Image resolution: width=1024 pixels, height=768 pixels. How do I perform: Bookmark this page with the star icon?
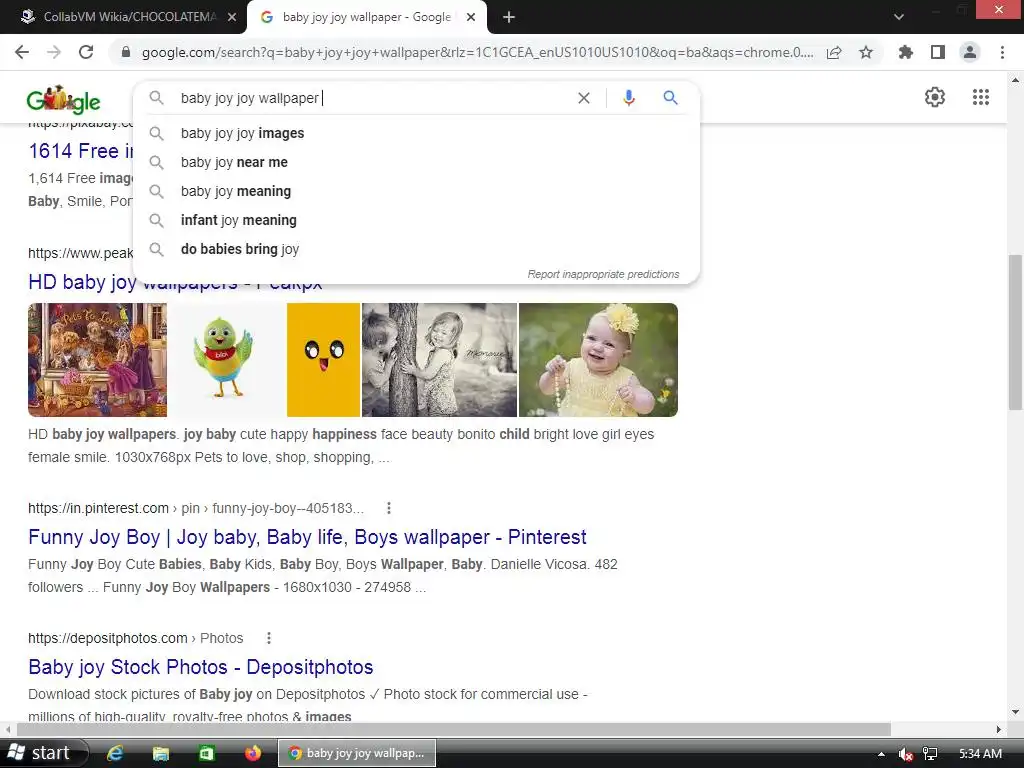tap(866, 52)
